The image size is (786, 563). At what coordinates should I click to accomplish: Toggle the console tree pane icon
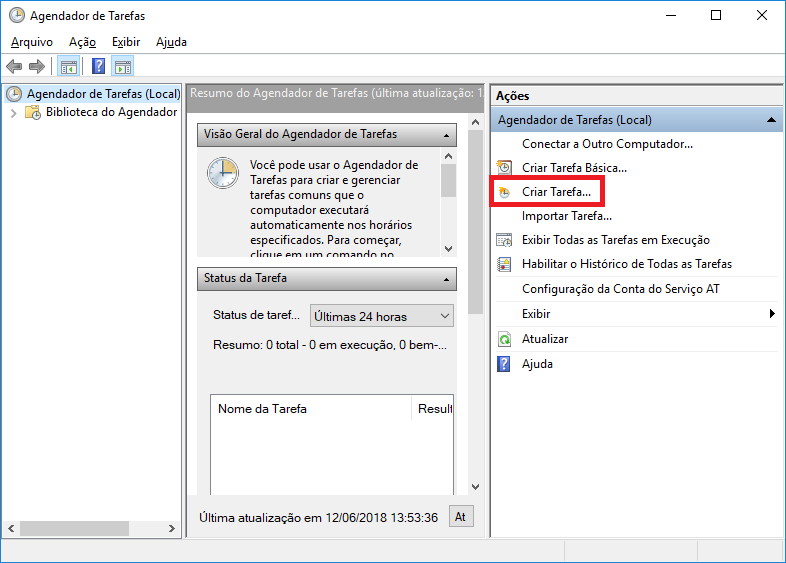[68, 67]
